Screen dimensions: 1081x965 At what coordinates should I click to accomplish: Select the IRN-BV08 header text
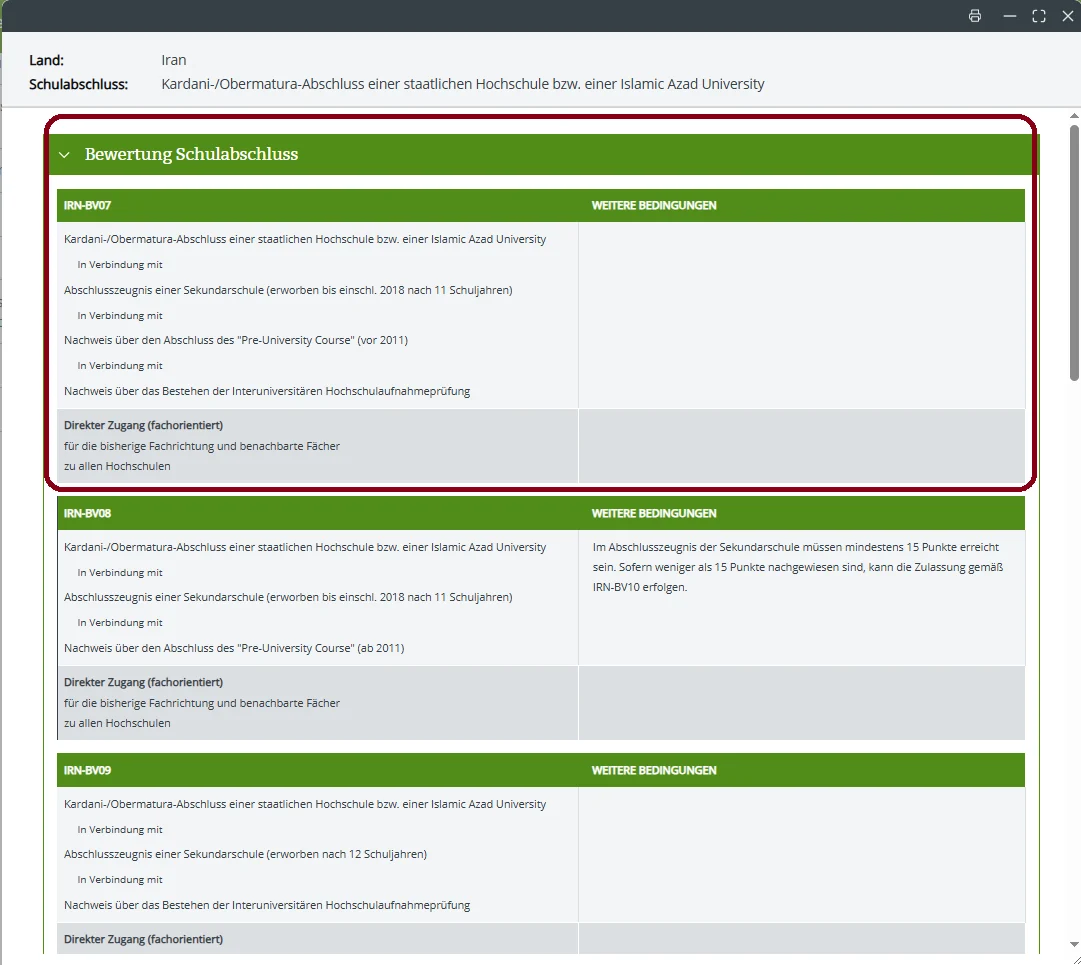[x=88, y=514]
